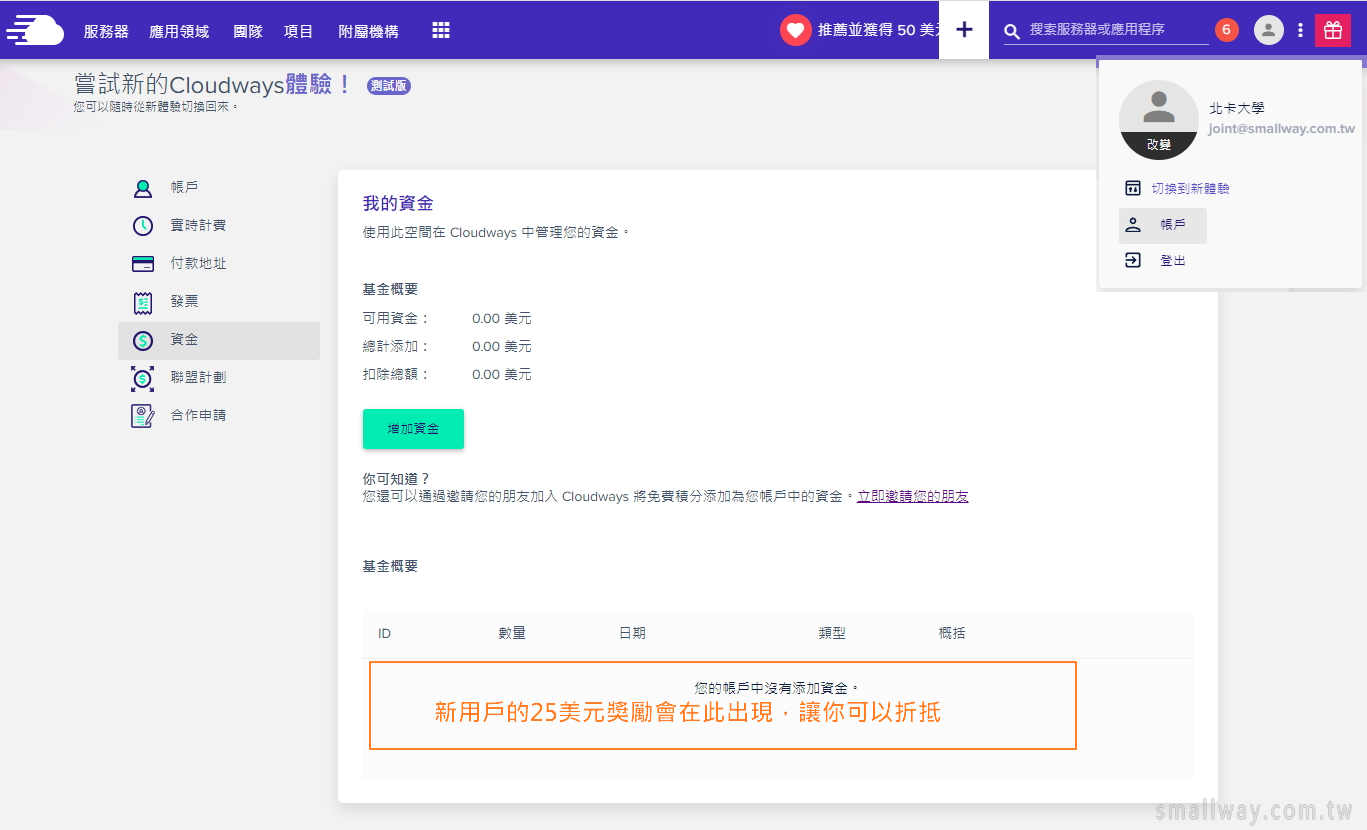Click the 日期 column header
Viewport: 1367px width, 830px height.
tap(632, 633)
